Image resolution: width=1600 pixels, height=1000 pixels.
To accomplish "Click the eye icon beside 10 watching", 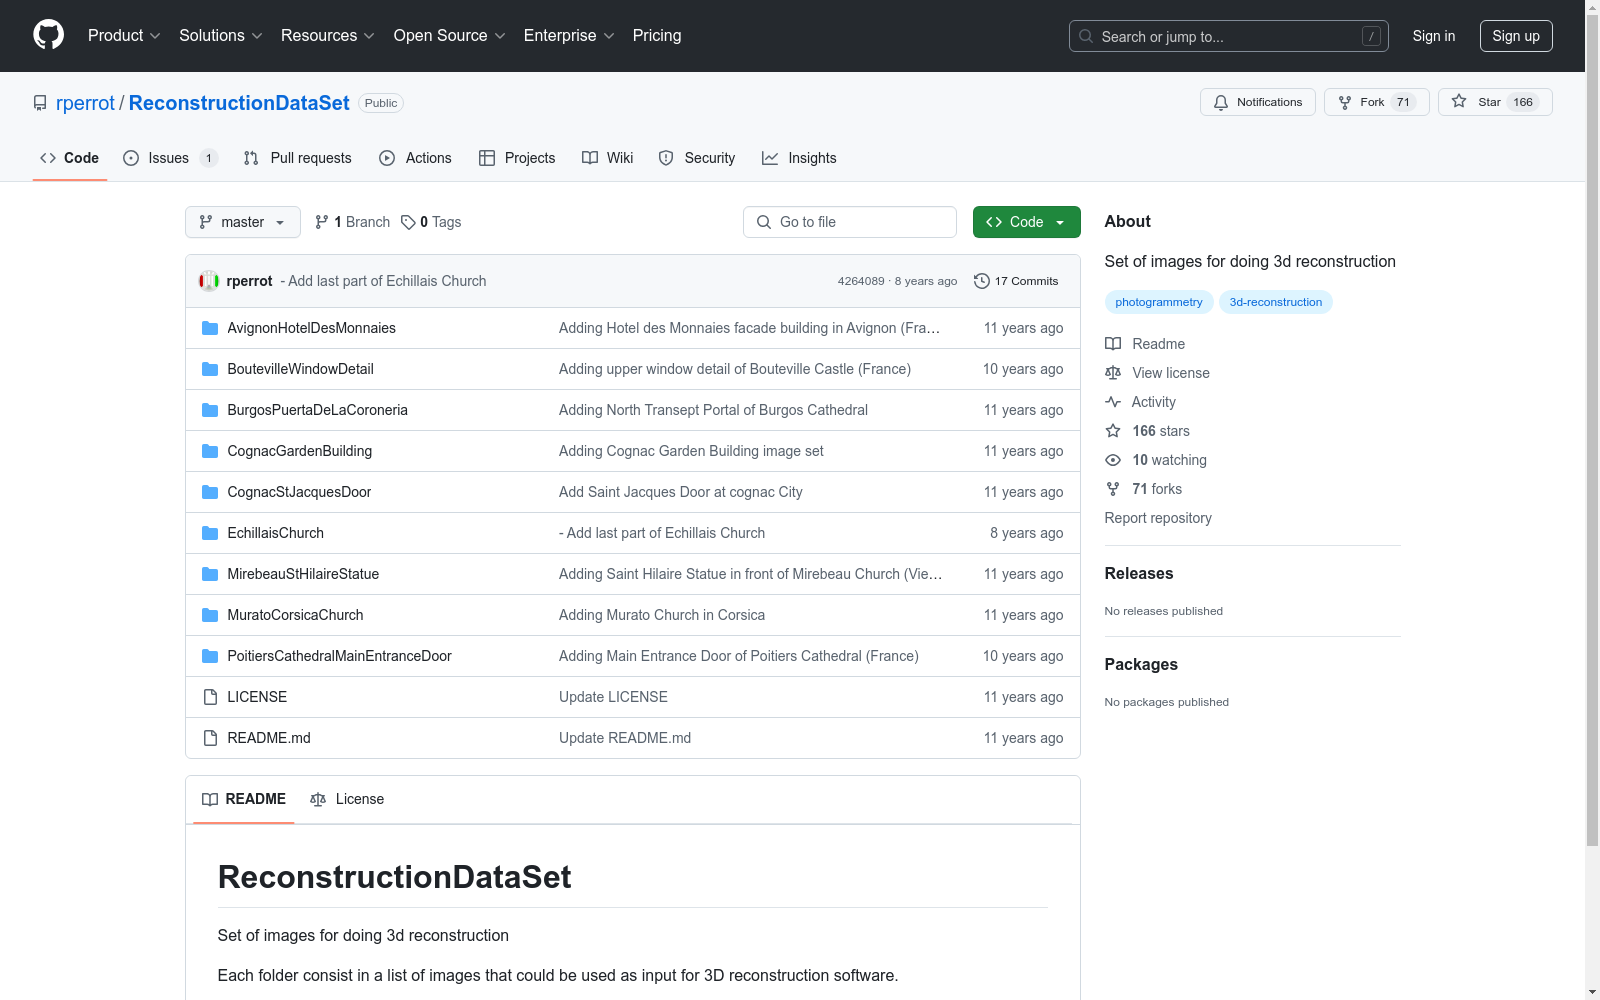I will coord(1113,460).
